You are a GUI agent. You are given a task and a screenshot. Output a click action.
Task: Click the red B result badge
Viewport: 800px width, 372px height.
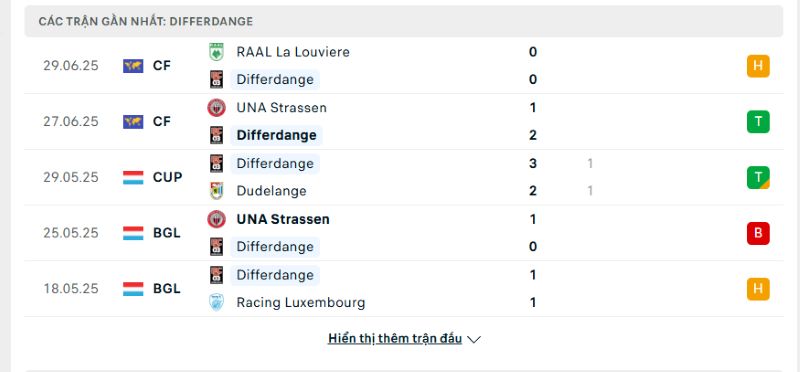click(x=758, y=233)
